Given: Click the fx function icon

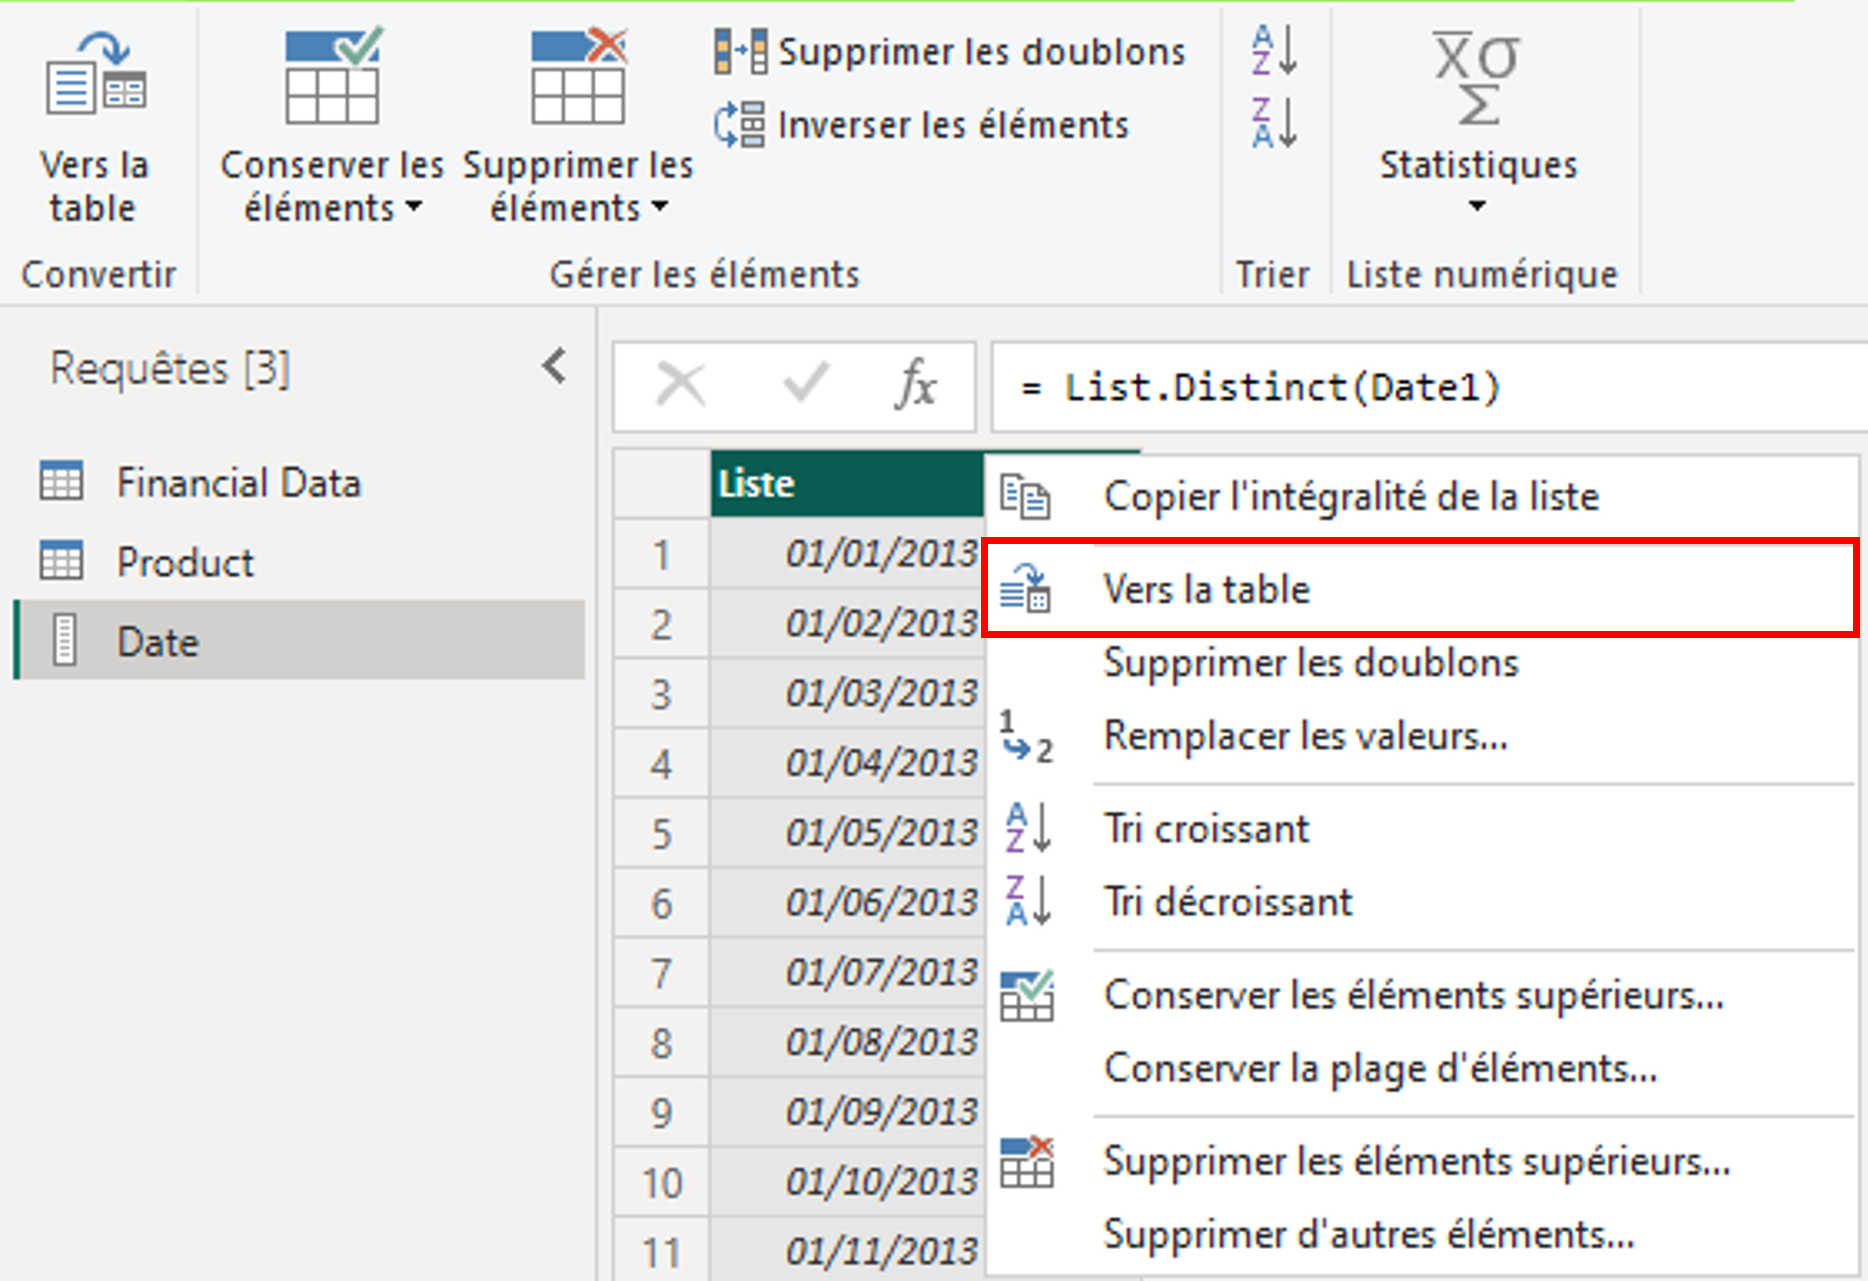Looking at the screenshot, I should (x=915, y=386).
